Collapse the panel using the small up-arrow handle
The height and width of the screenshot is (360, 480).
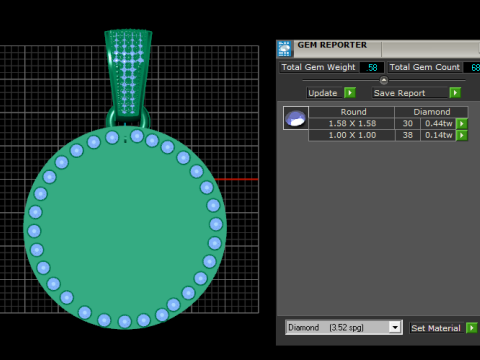click(x=384, y=80)
